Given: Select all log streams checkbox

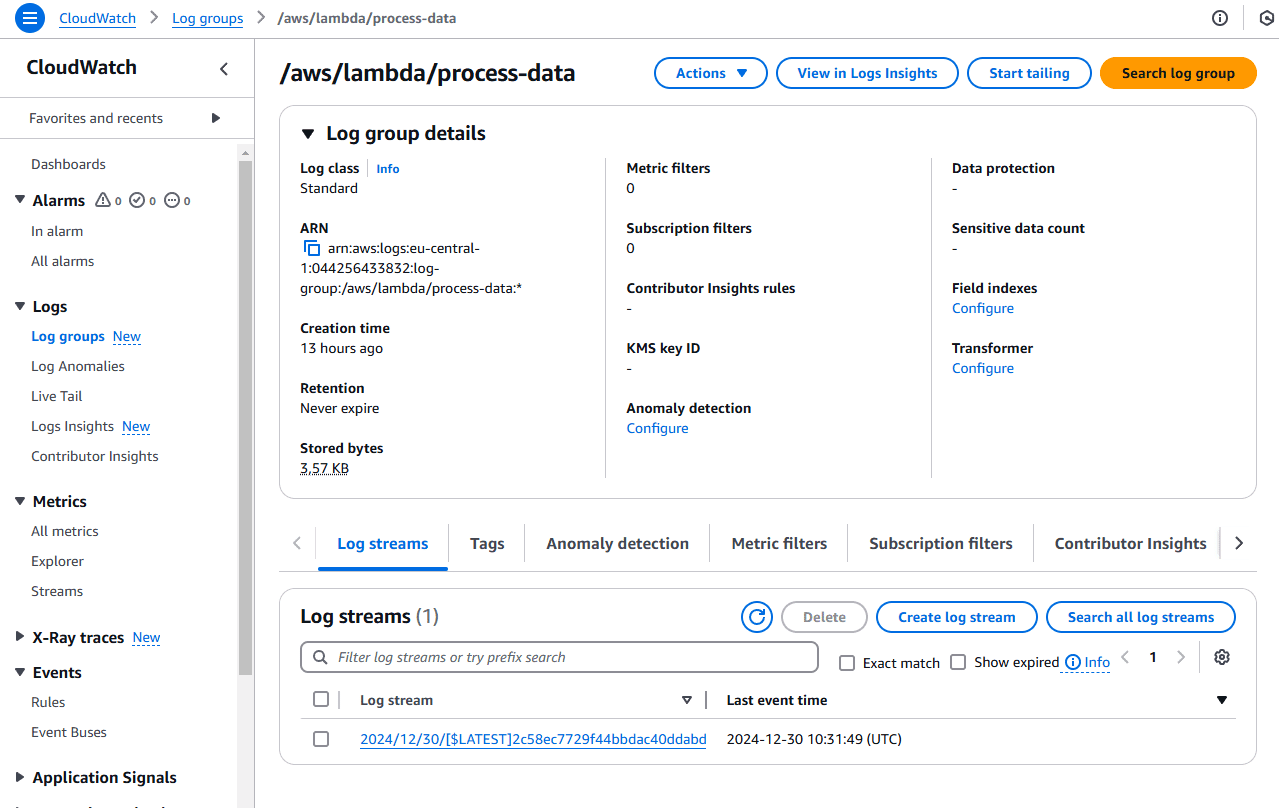Looking at the screenshot, I should [x=321, y=699].
